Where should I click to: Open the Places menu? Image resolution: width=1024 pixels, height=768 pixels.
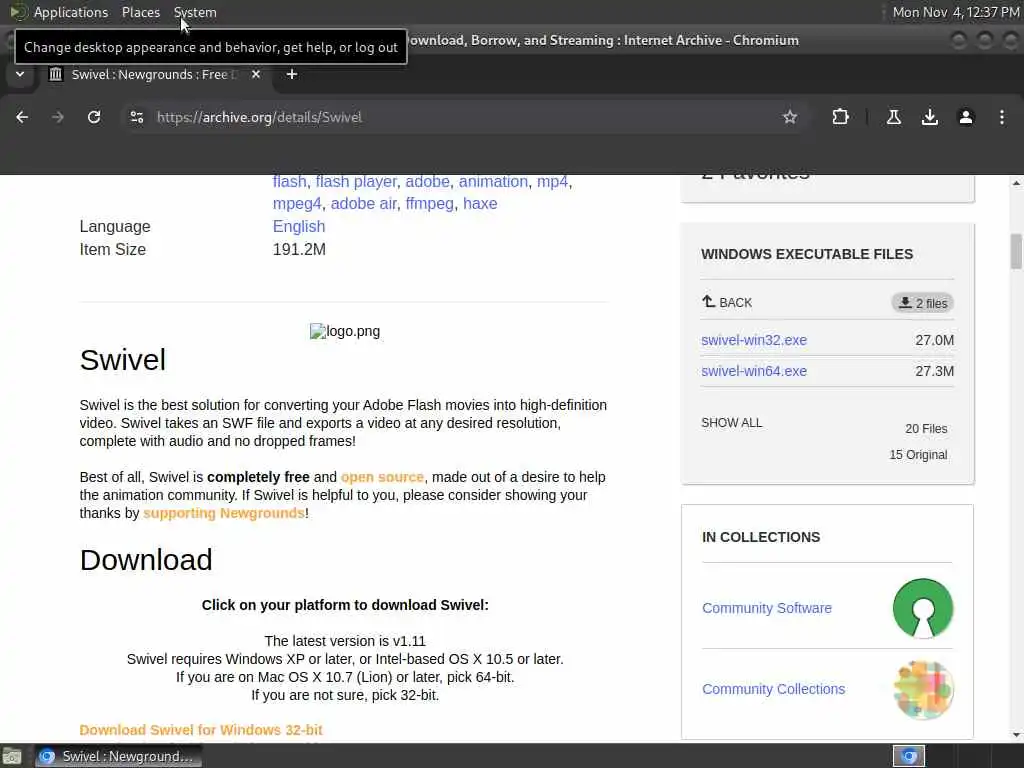[x=141, y=12]
